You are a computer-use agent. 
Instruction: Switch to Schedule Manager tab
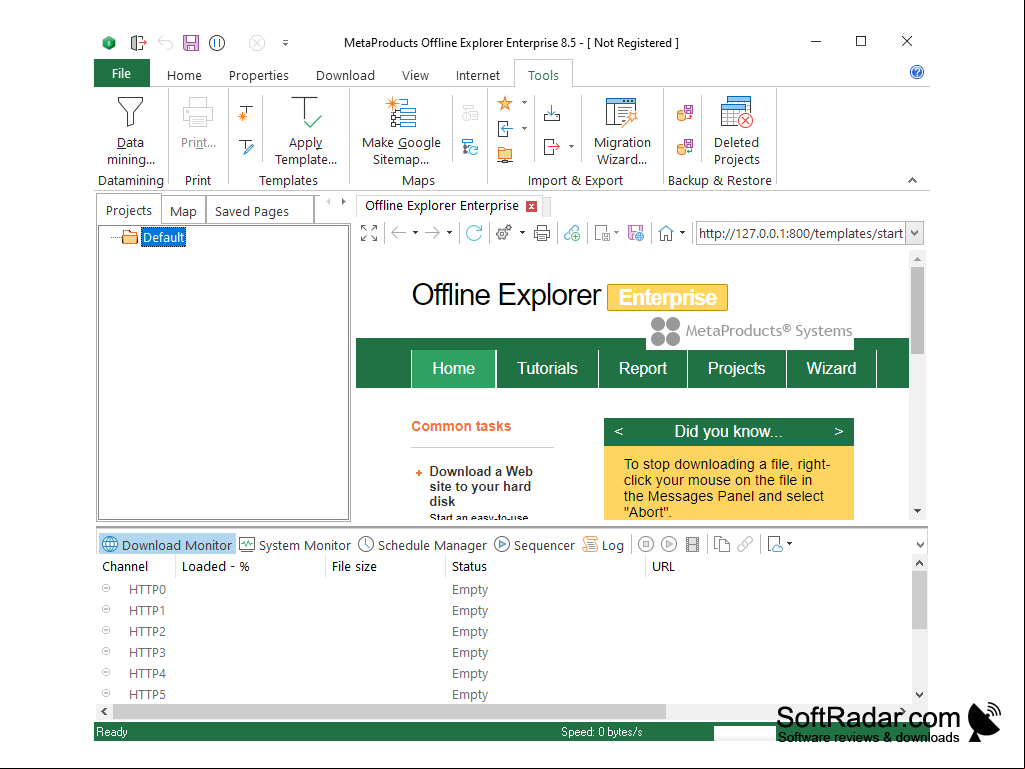click(422, 545)
